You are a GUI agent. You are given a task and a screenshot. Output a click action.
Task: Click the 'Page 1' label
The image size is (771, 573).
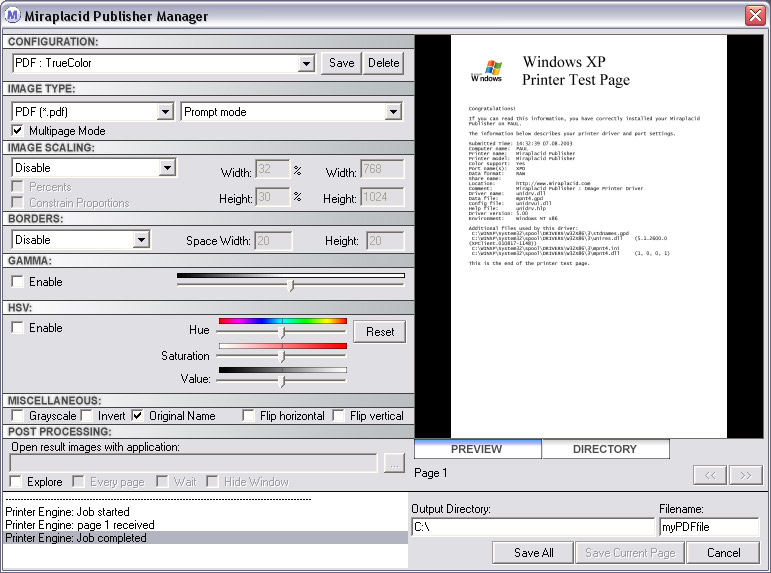431,473
